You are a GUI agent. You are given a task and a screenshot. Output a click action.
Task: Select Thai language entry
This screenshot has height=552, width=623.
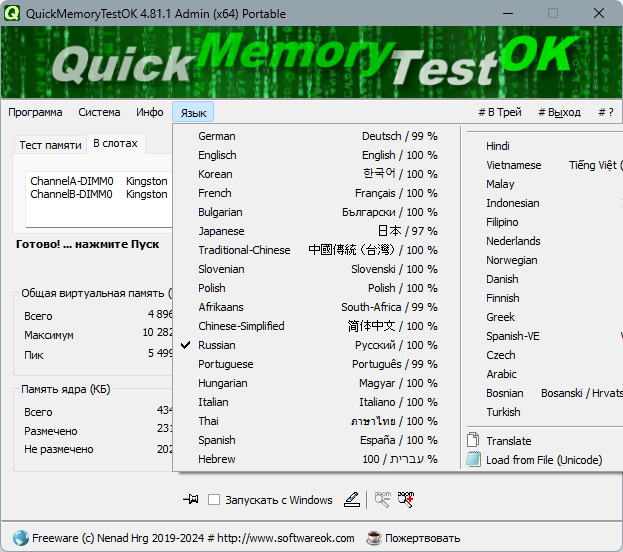pyautogui.click(x=317, y=421)
